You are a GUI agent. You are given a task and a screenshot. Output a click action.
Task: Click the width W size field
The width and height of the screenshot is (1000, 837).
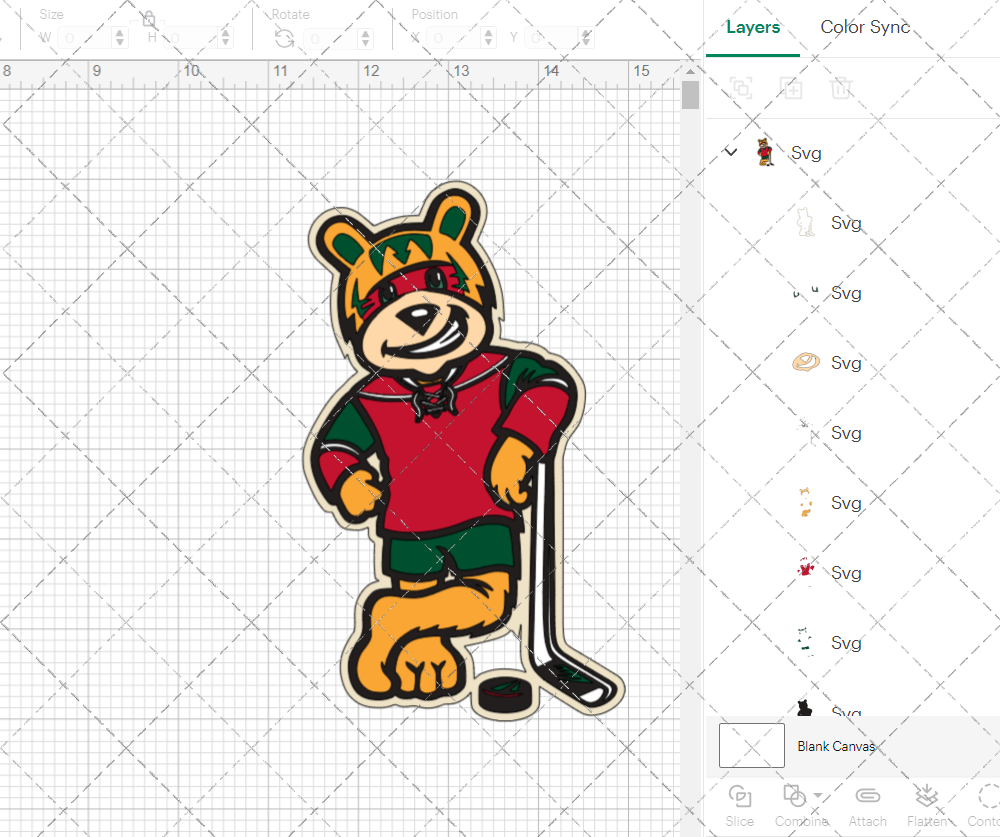[86, 38]
